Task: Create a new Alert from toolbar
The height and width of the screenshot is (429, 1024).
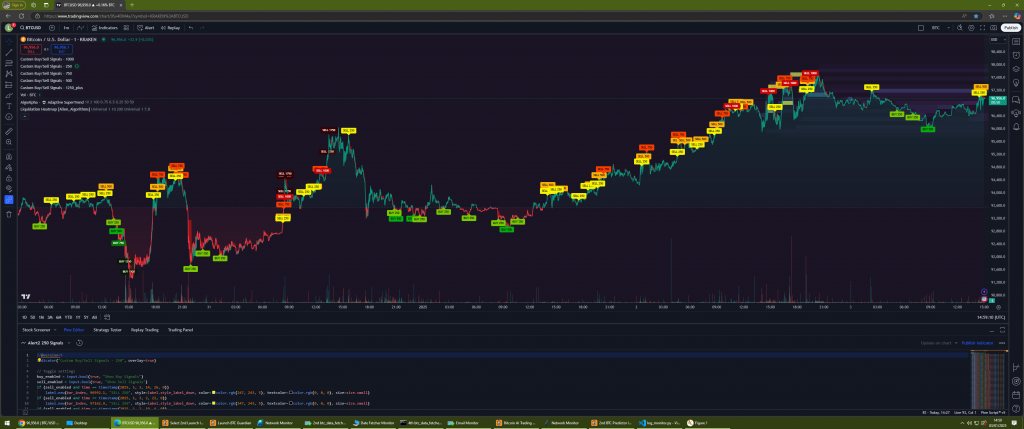Action: [146, 28]
